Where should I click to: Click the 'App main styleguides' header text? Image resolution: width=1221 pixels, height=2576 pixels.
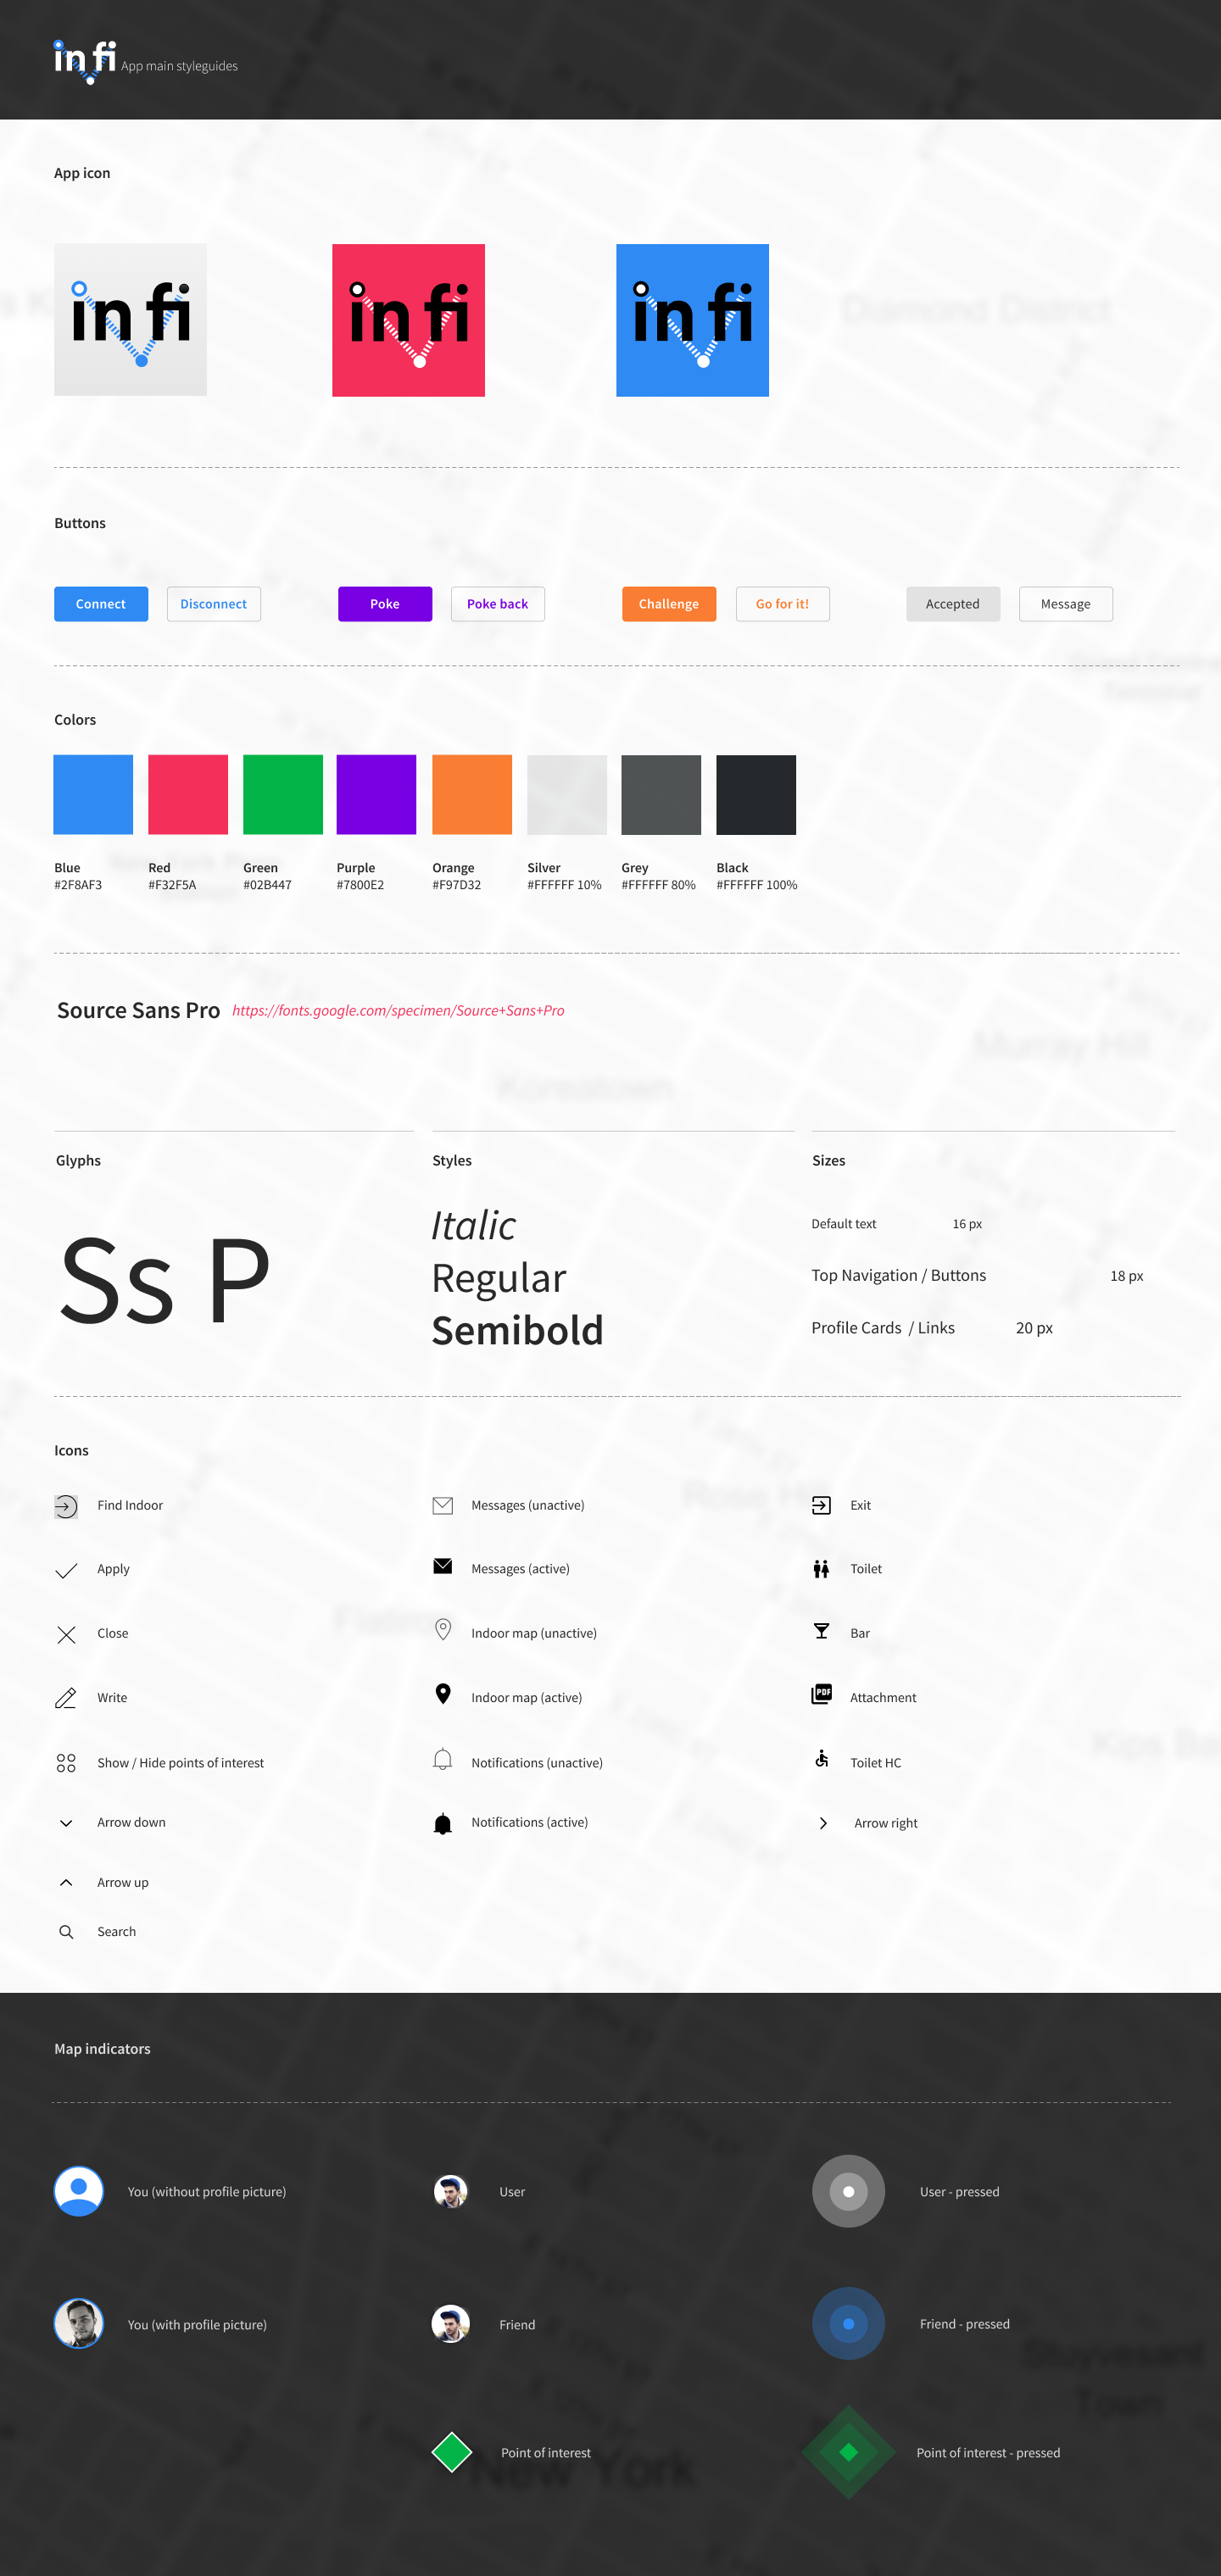[x=179, y=66]
